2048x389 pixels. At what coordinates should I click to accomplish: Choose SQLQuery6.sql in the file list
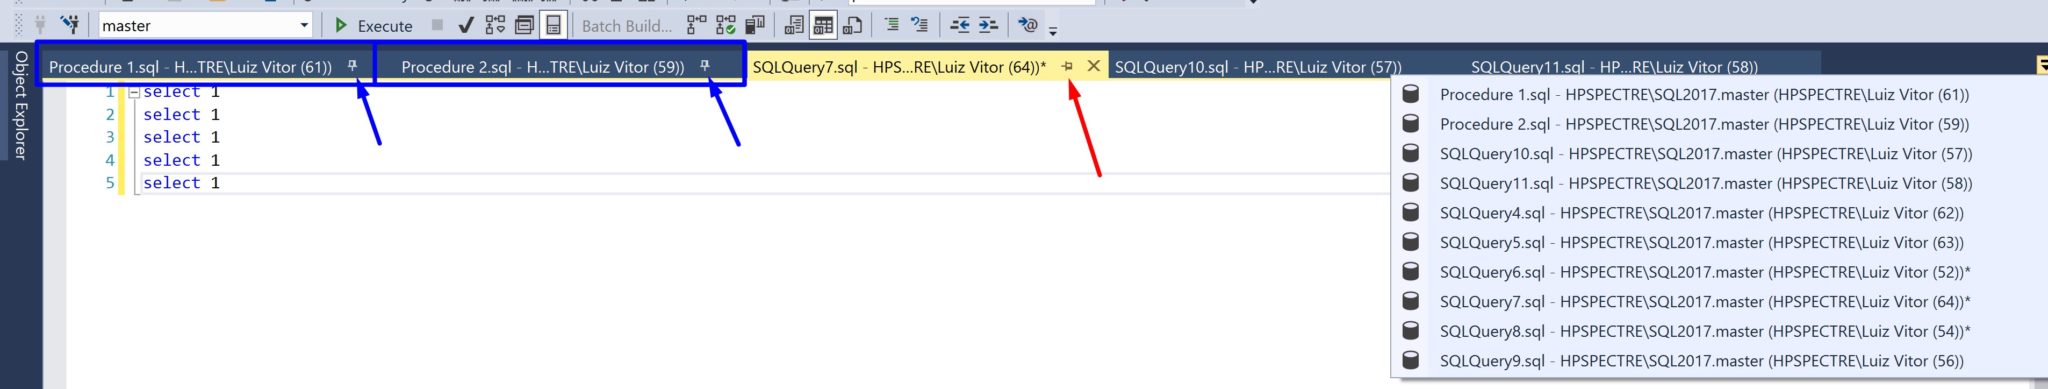1705,272
